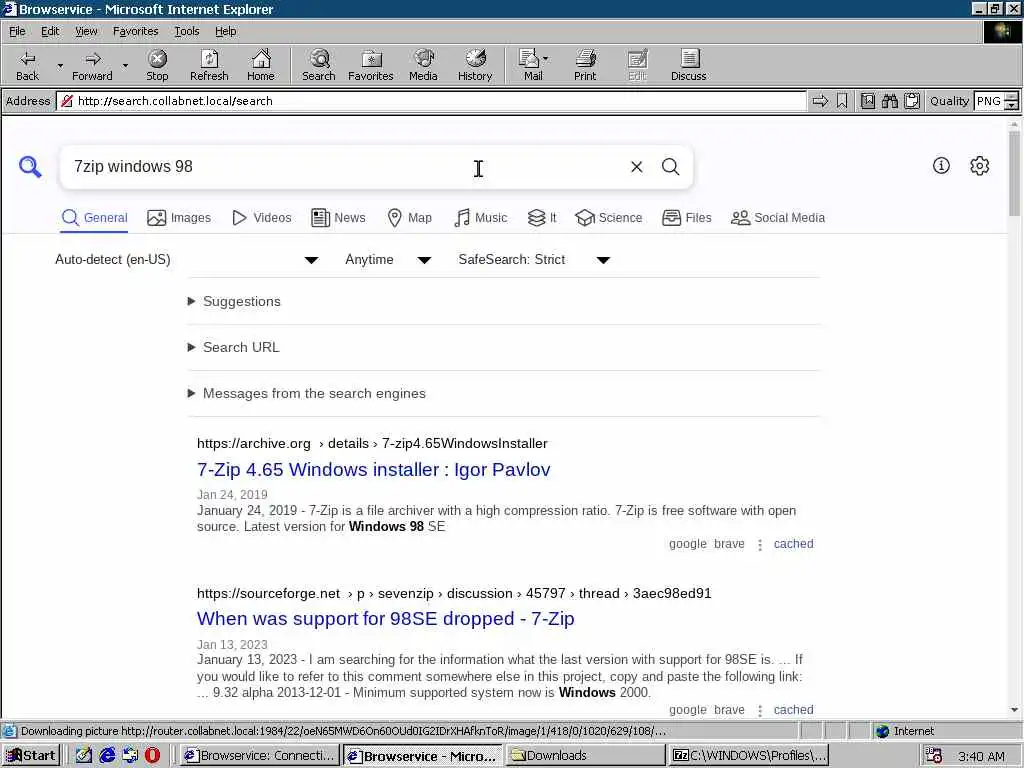The height and width of the screenshot is (768, 1024).
Task: Switch to the Files search tab
Action: (x=686, y=217)
